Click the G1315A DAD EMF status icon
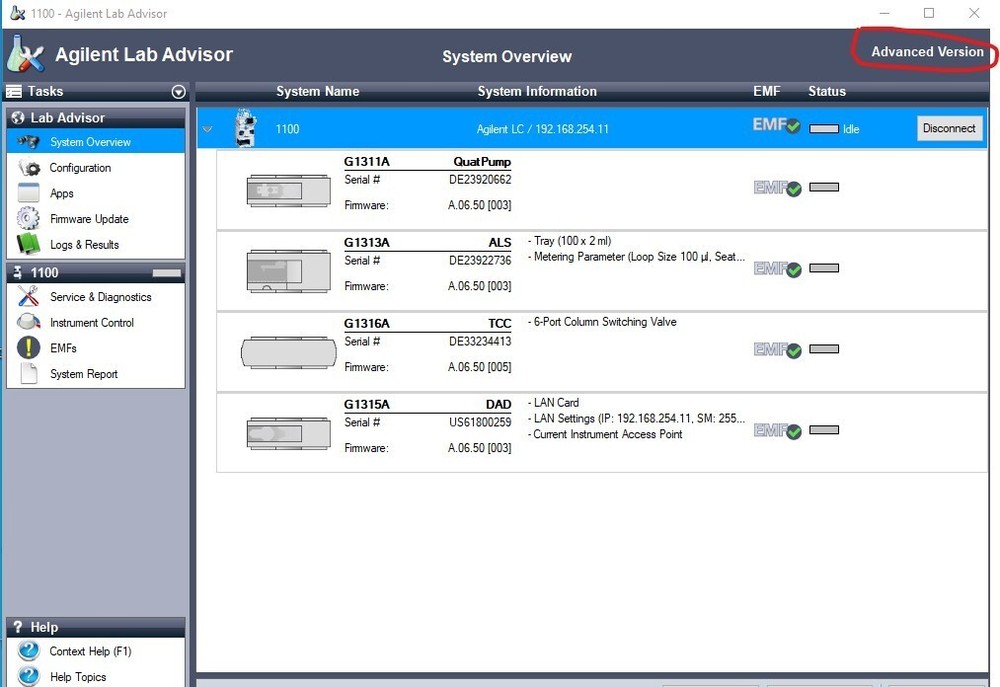Viewport: 1000px width, 687px height. pos(777,431)
